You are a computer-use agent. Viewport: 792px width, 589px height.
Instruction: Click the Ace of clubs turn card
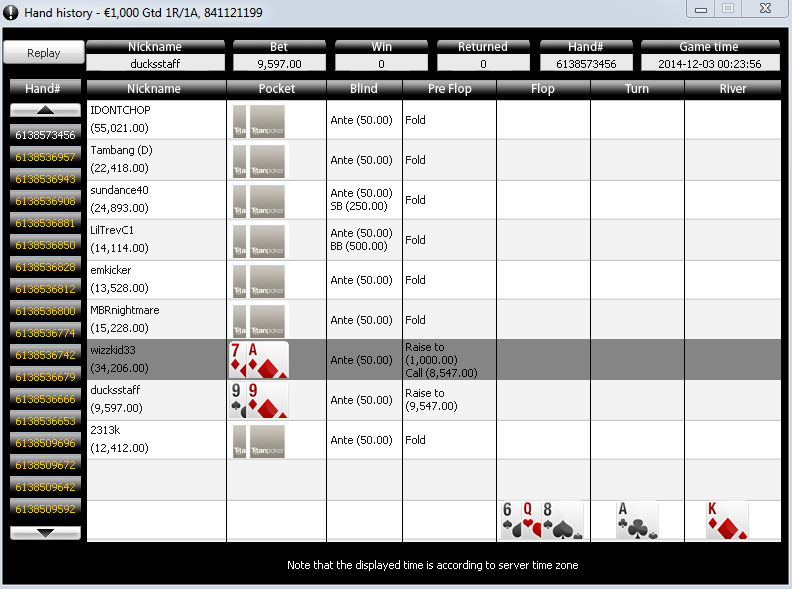[637, 520]
